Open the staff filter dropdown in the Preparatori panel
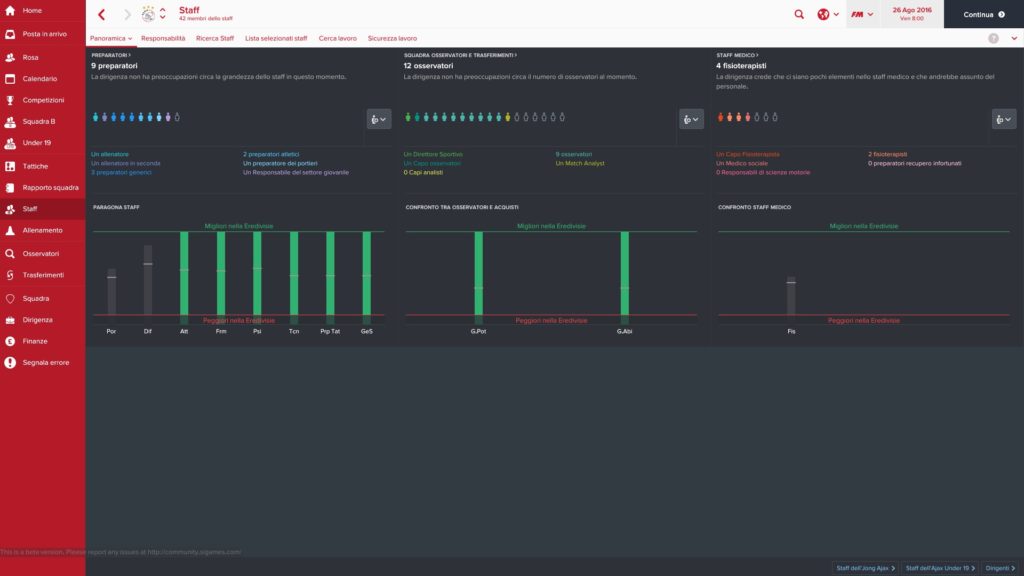 pos(377,118)
